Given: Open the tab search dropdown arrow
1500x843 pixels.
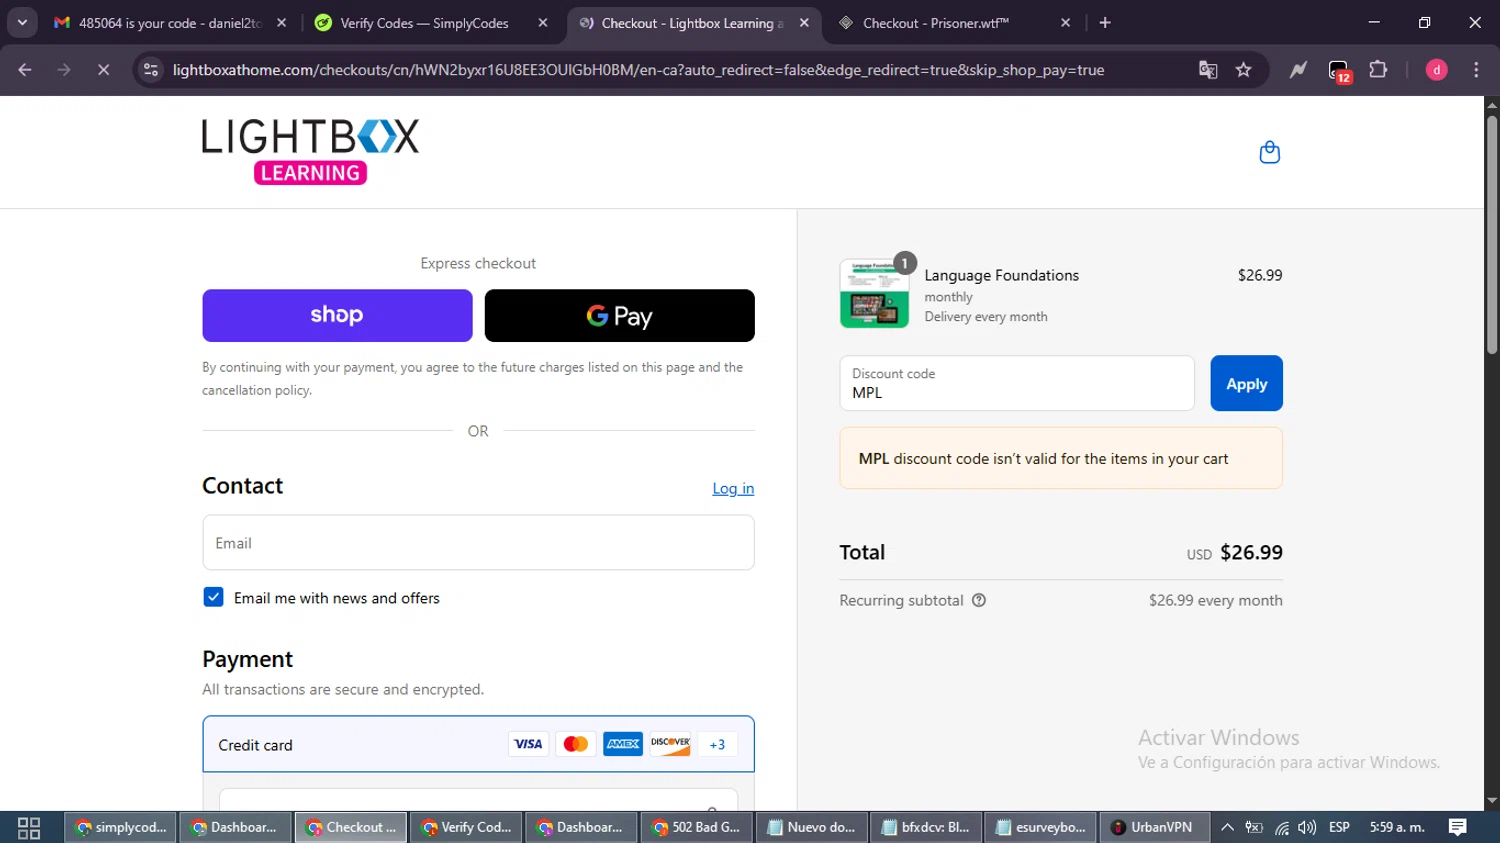Looking at the screenshot, I should coord(22,23).
